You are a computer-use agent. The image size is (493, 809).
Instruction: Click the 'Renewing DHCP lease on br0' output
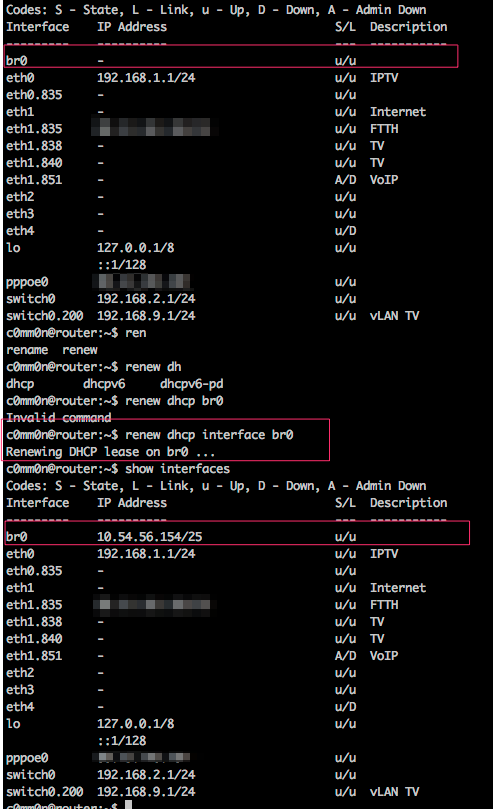tap(110, 452)
